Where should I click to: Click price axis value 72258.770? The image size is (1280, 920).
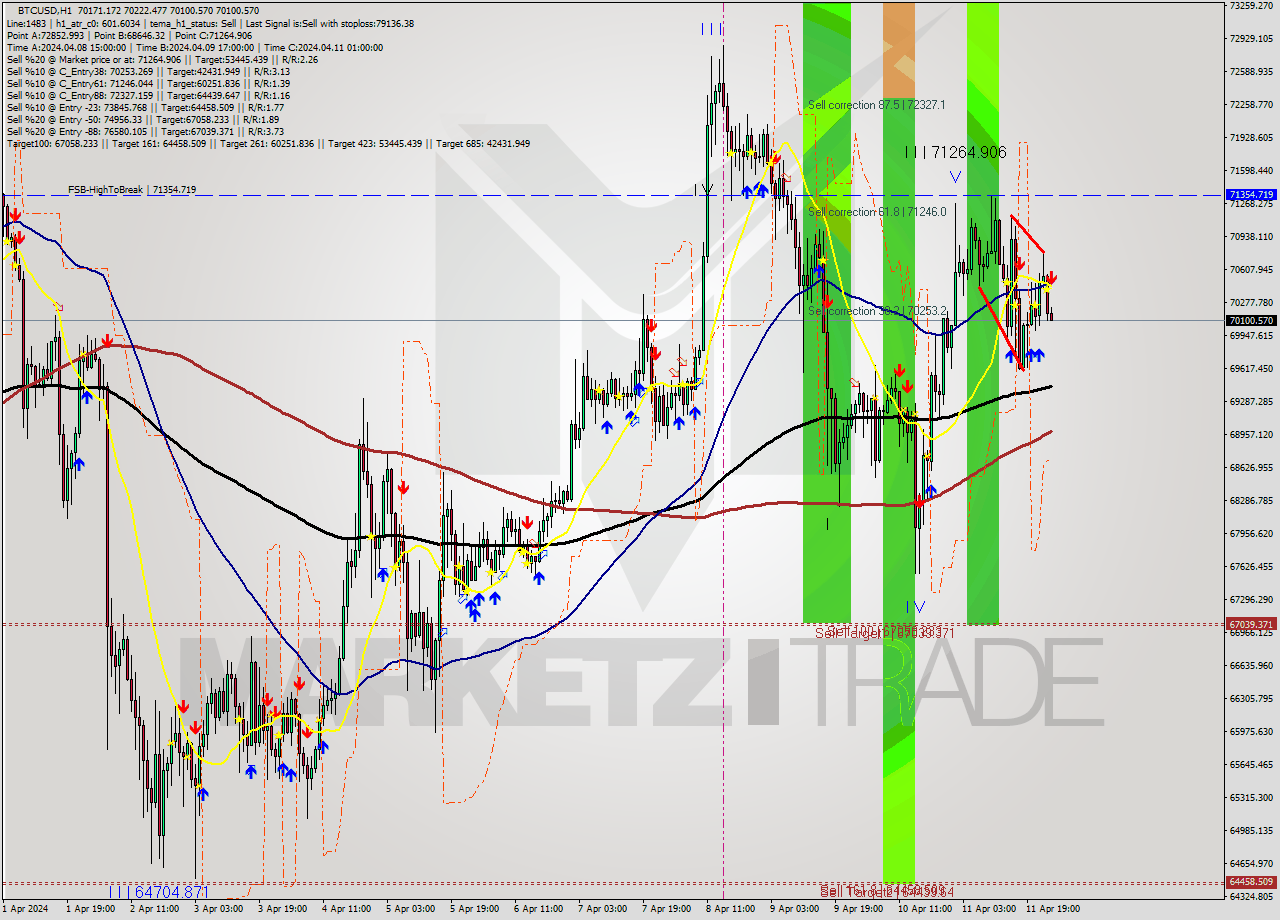click(1251, 105)
